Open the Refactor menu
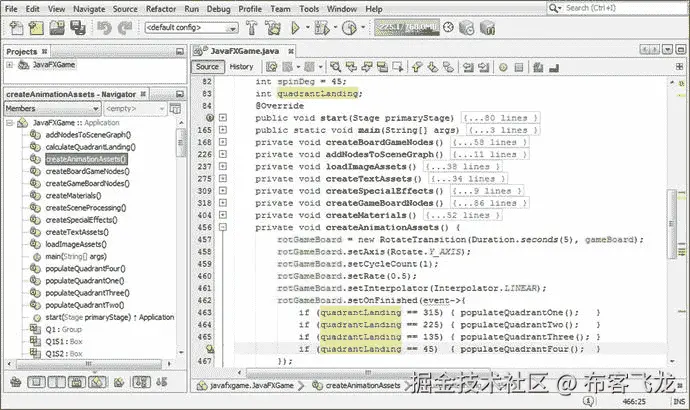The image size is (690, 410). coord(161,9)
